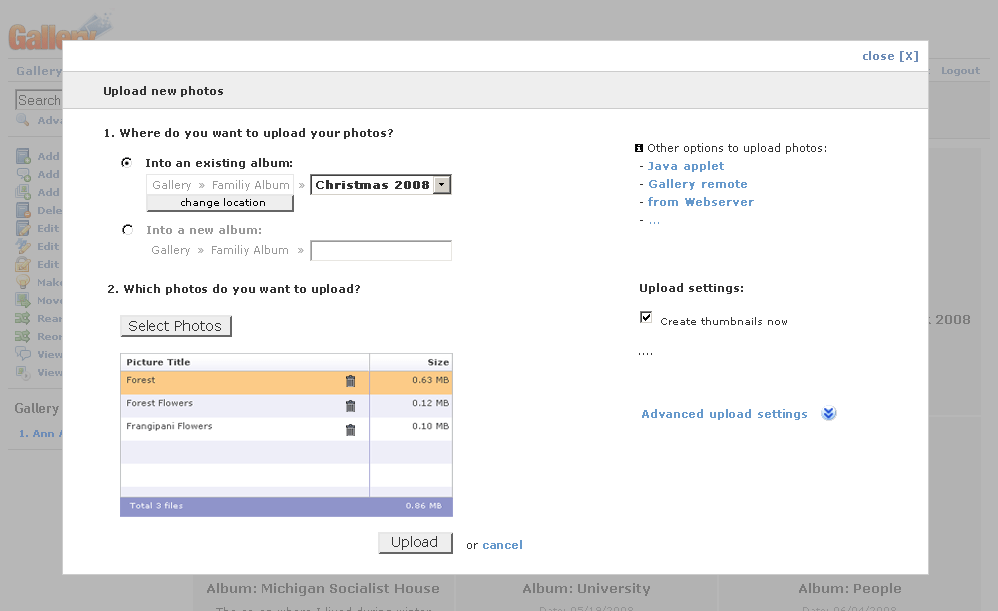The image size is (998, 611).
Task: Choose the Gallery remote upload link
Action: tap(697, 184)
